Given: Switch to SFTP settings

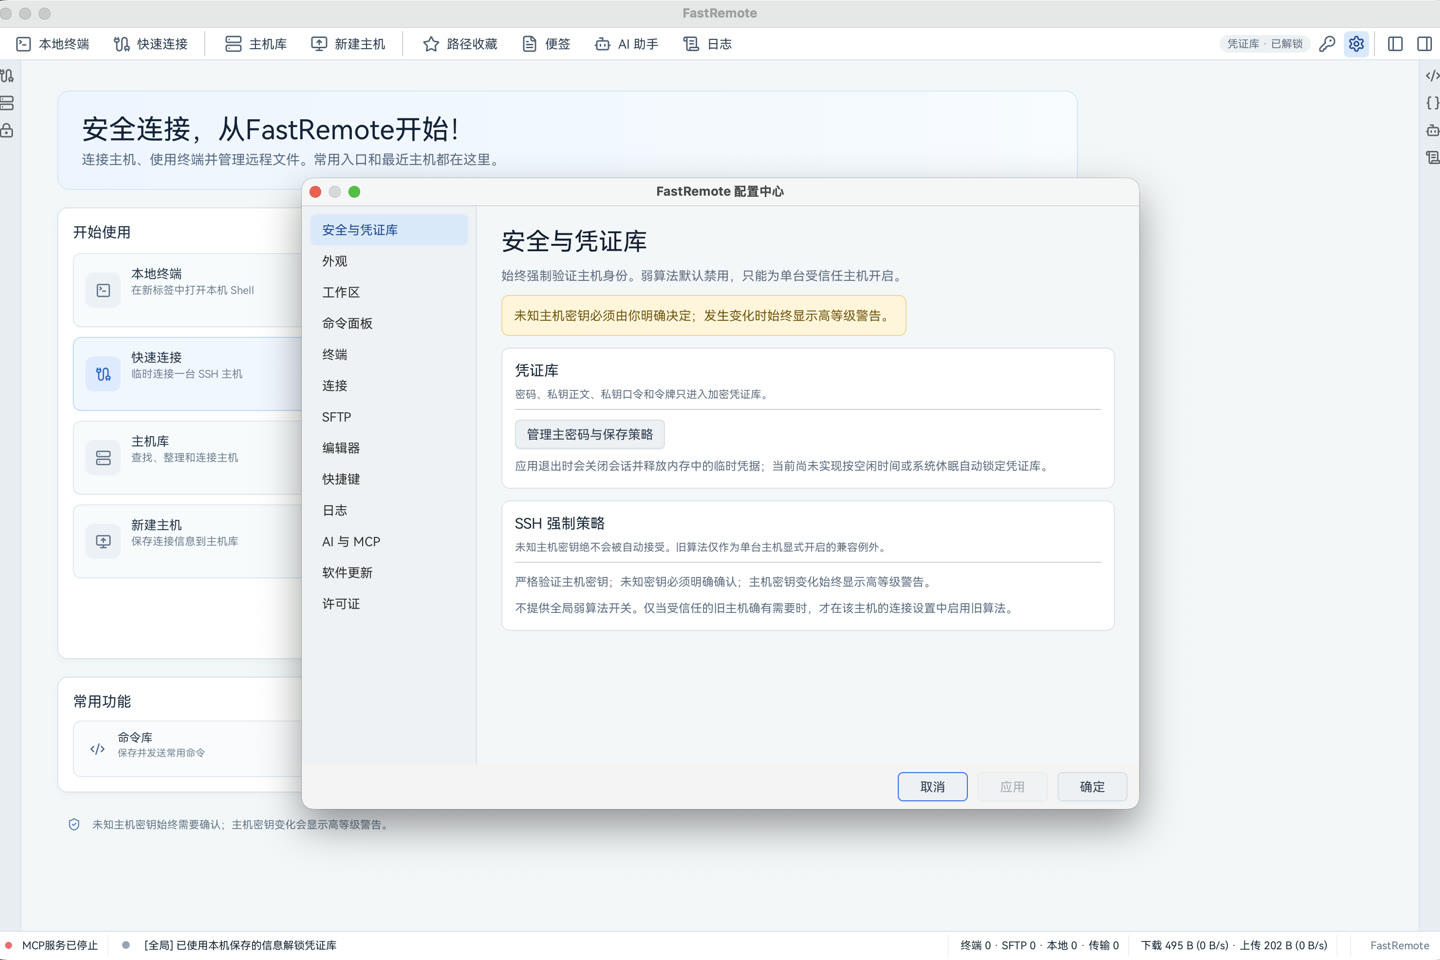Looking at the screenshot, I should [389, 417].
